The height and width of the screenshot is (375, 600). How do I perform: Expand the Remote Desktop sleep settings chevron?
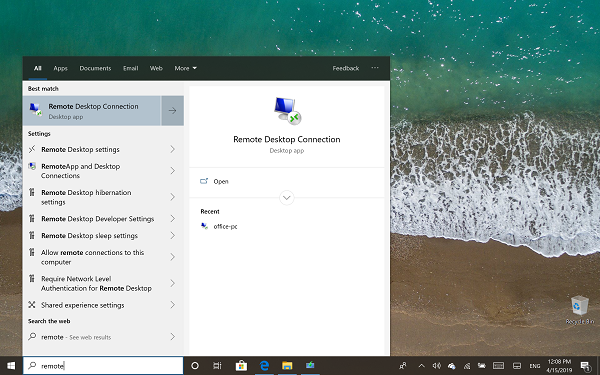pos(173,235)
